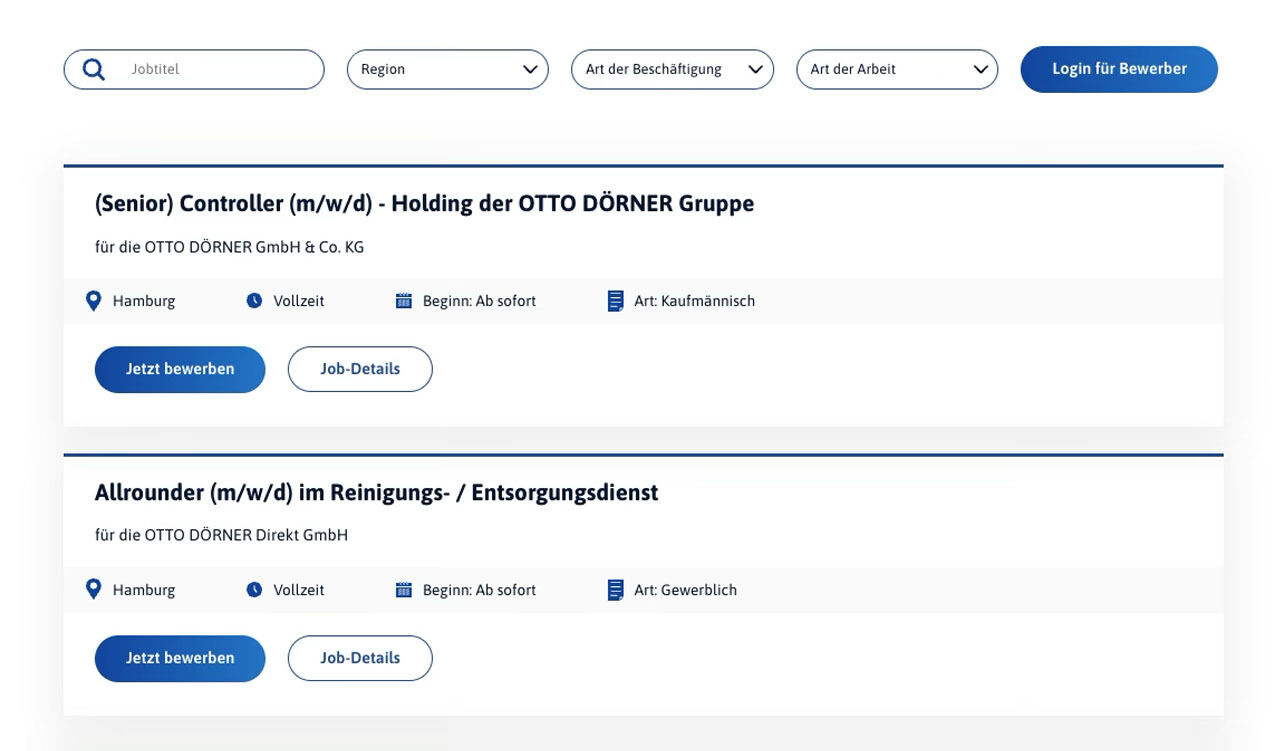Screen dimensions: 1280x751
Task: Open the Region dropdown
Action: tap(448, 70)
